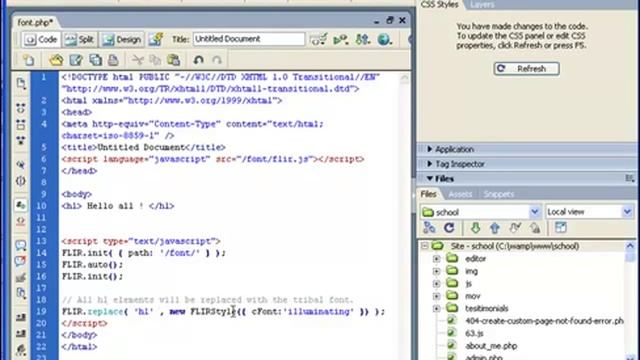Click the Undo arrow icon
The width and height of the screenshot is (640, 360).
[199, 60]
